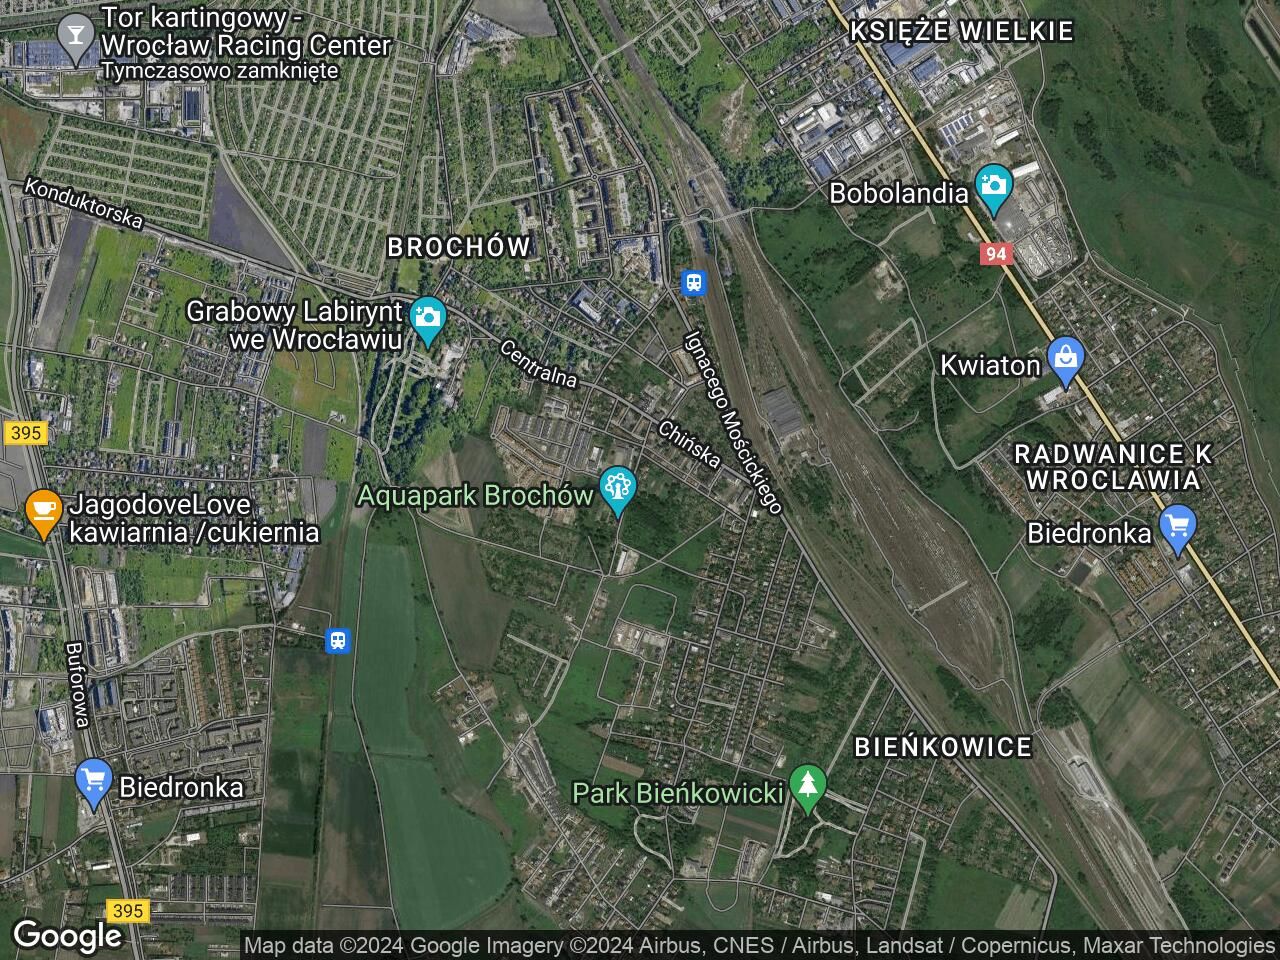The width and height of the screenshot is (1280, 960).
Task: Select the train station icon near Brochów
Action: 693,283
